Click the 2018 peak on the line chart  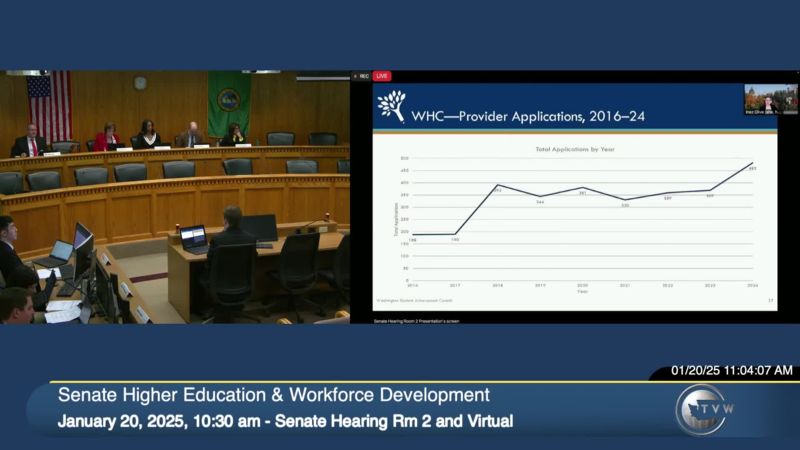[498, 185]
